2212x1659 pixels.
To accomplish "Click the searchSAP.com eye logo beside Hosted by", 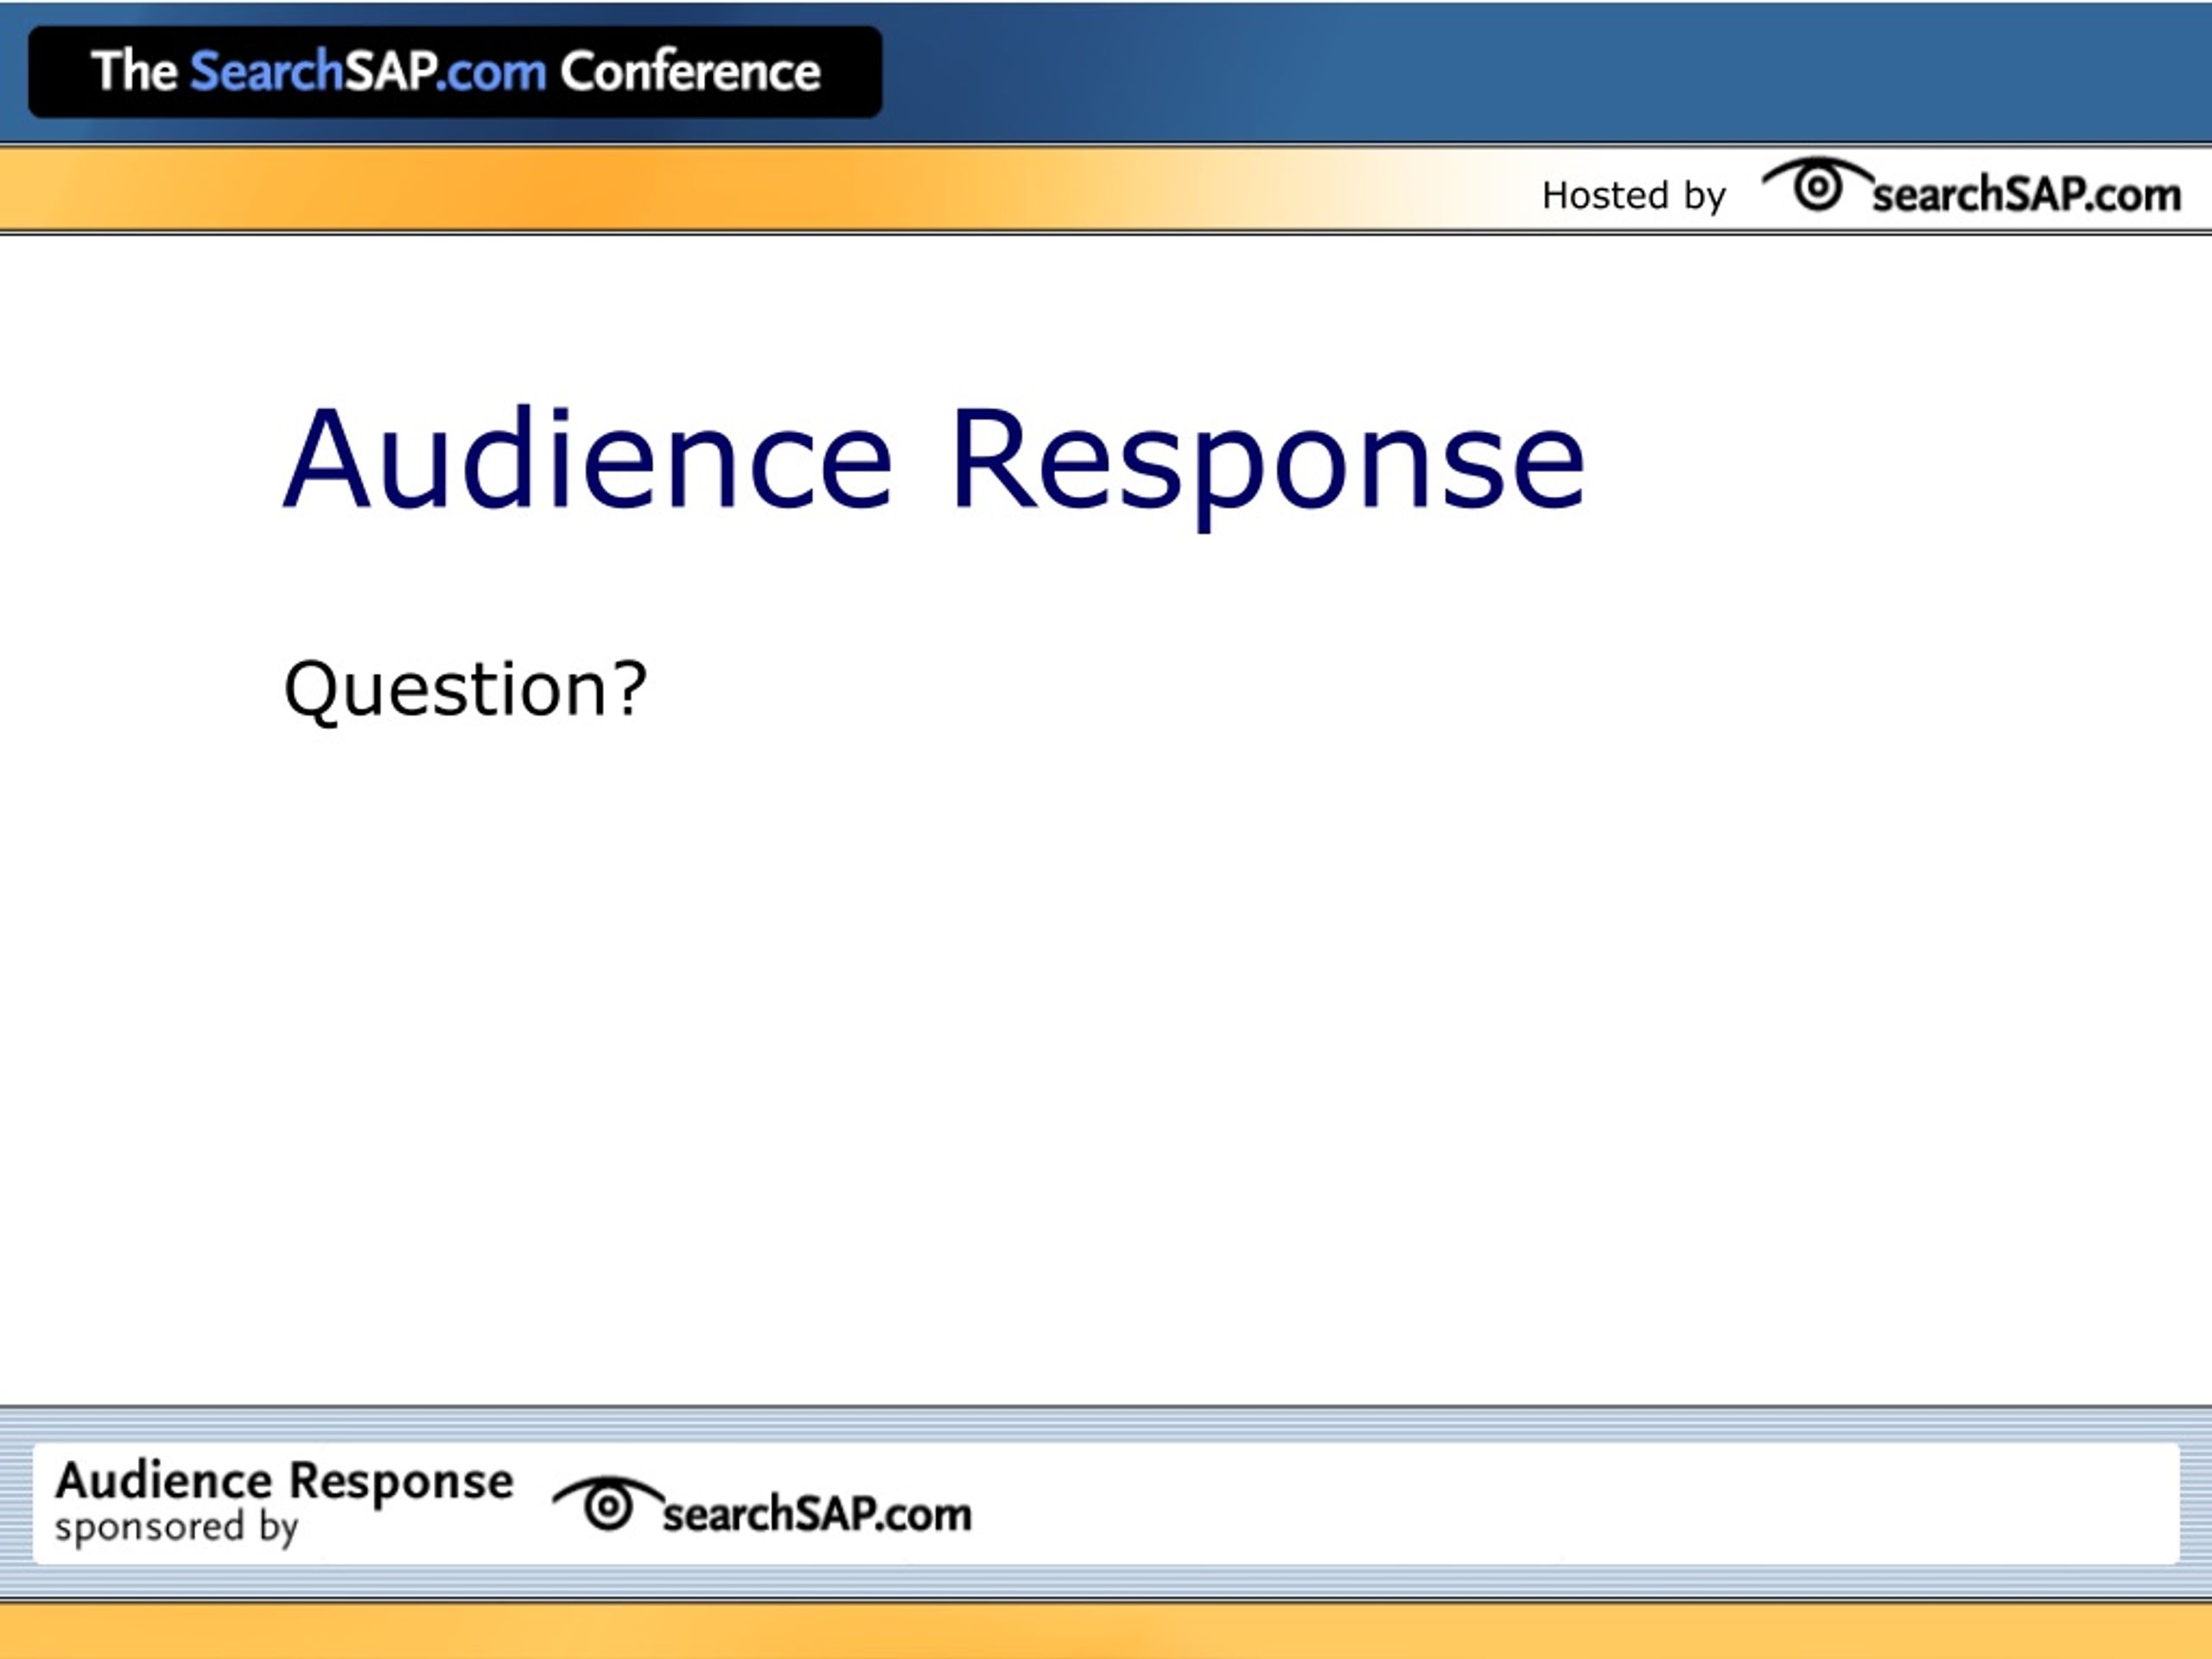I will 1971,187.
